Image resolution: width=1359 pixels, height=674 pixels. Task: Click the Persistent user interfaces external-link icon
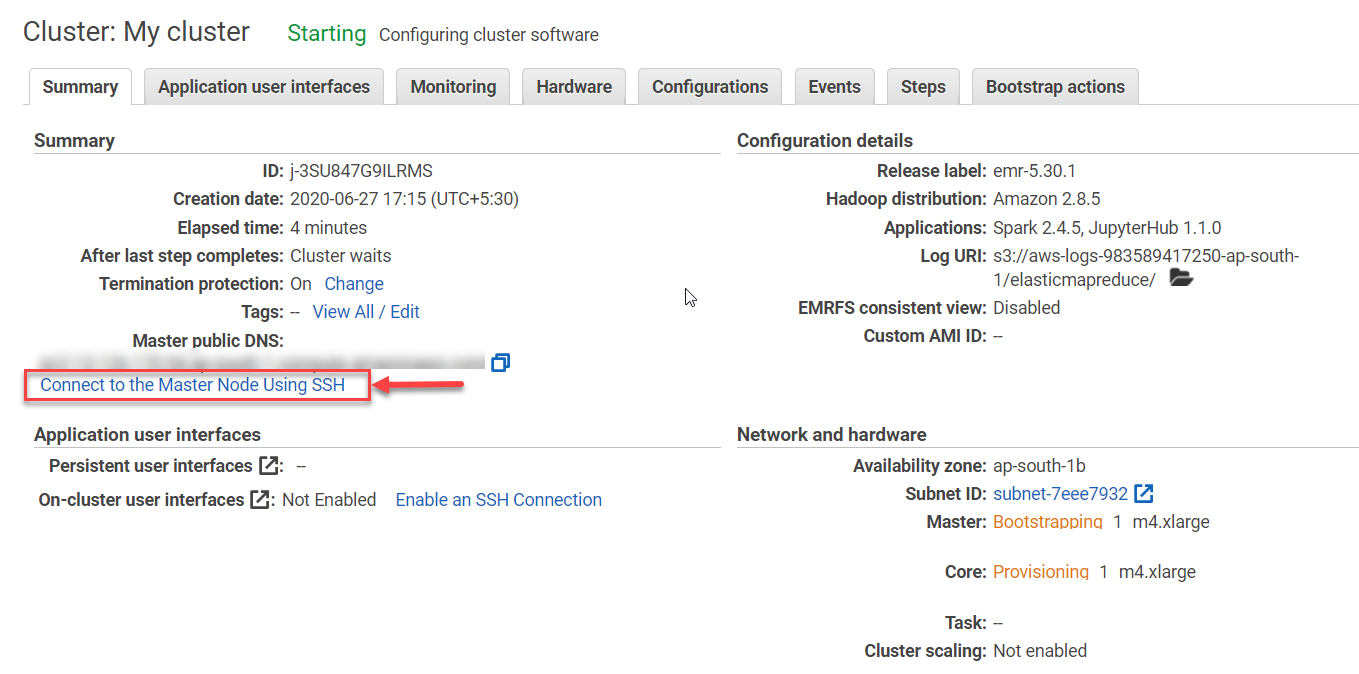[x=269, y=466]
